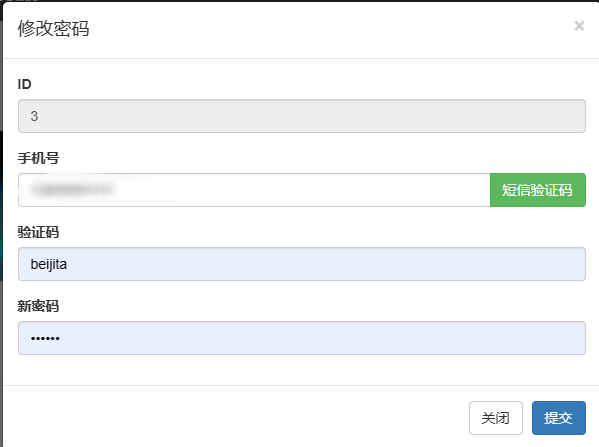Click the 验证码 label text
Screen dimensions: 599x447
38,232
